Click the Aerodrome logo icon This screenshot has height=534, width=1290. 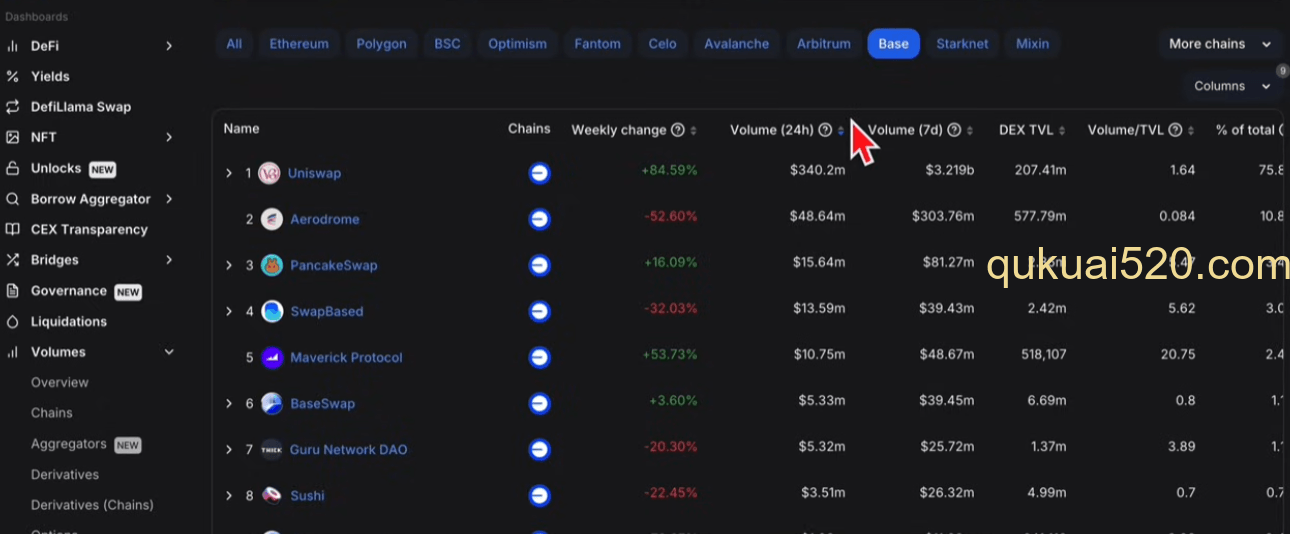[272, 219]
